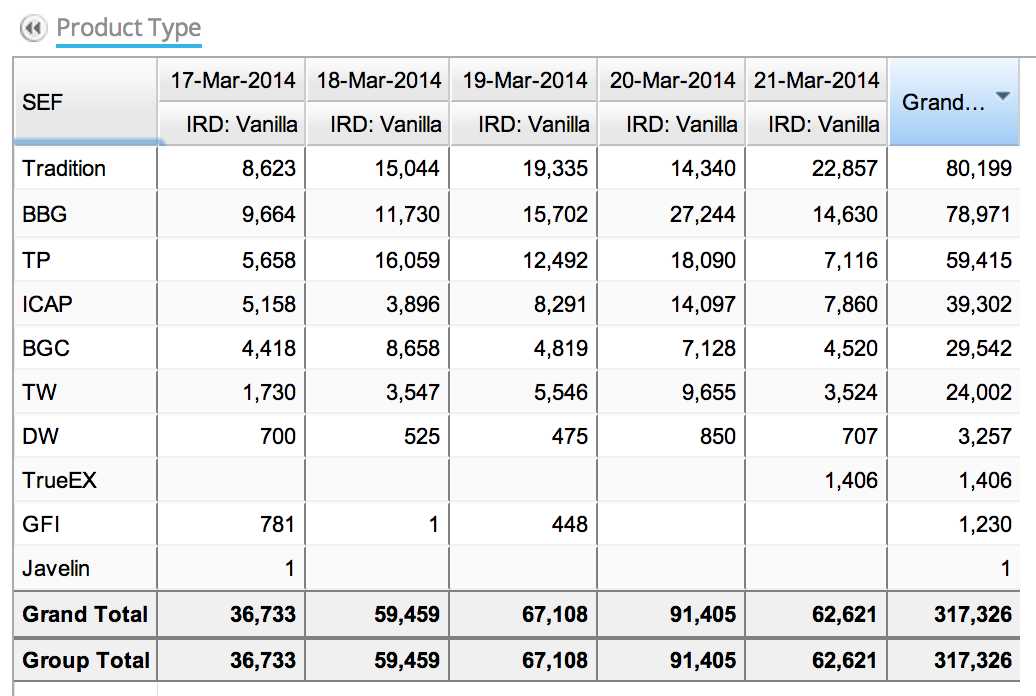Select the ICAP row label
The image size is (1036, 696).
(47, 304)
